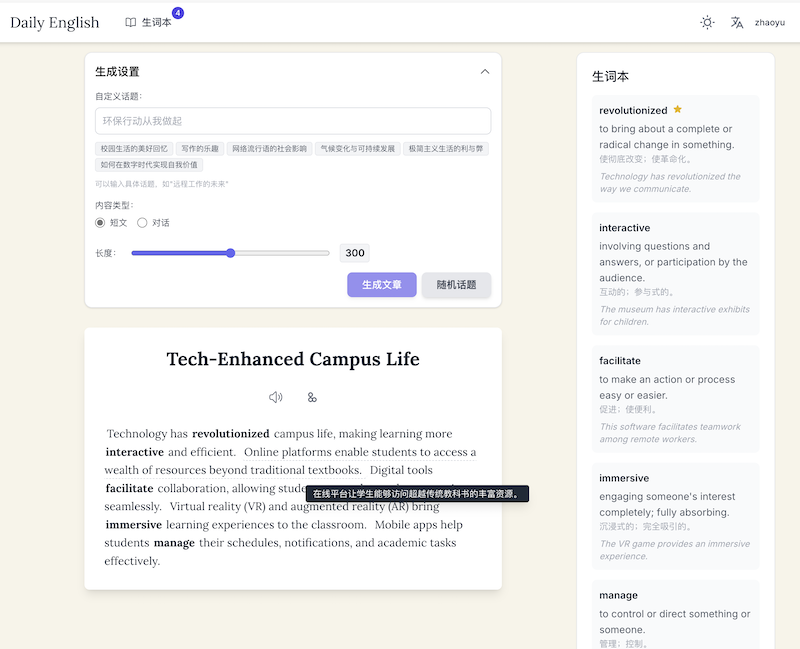Click the gold star next to revolutionized
The height and width of the screenshot is (649, 800).
[677, 110]
